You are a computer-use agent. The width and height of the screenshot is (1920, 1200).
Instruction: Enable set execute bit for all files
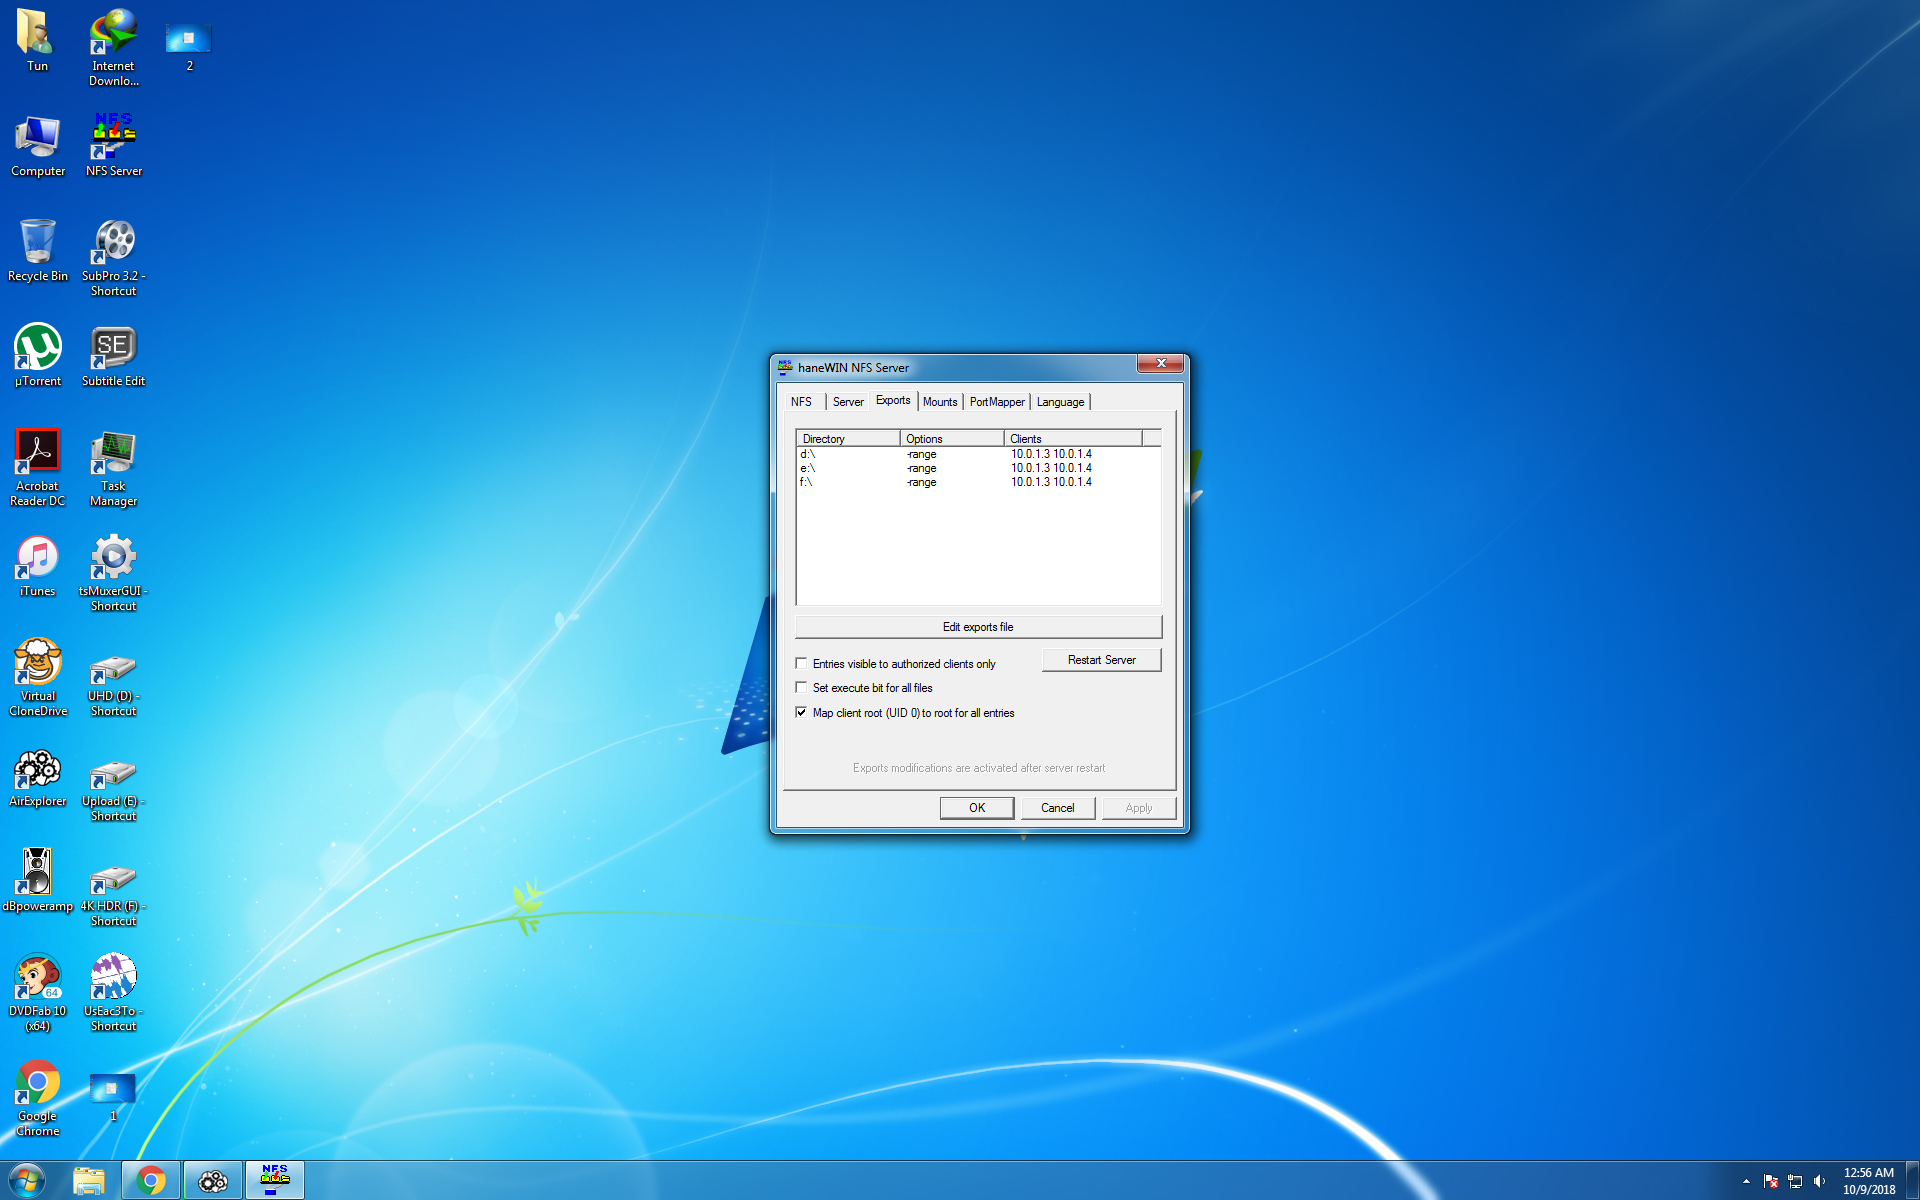pos(801,687)
